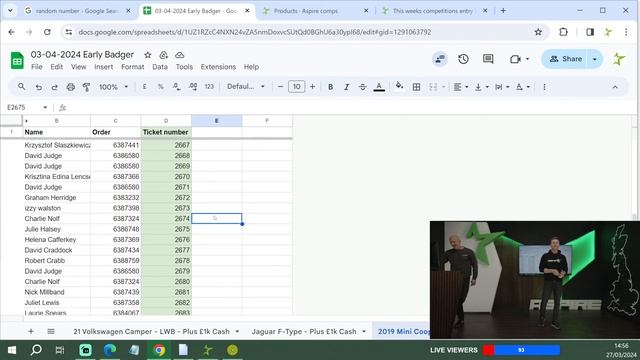This screenshot has height=360, width=640.
Task: Format as currency with the pound icon
Action: 144,87
